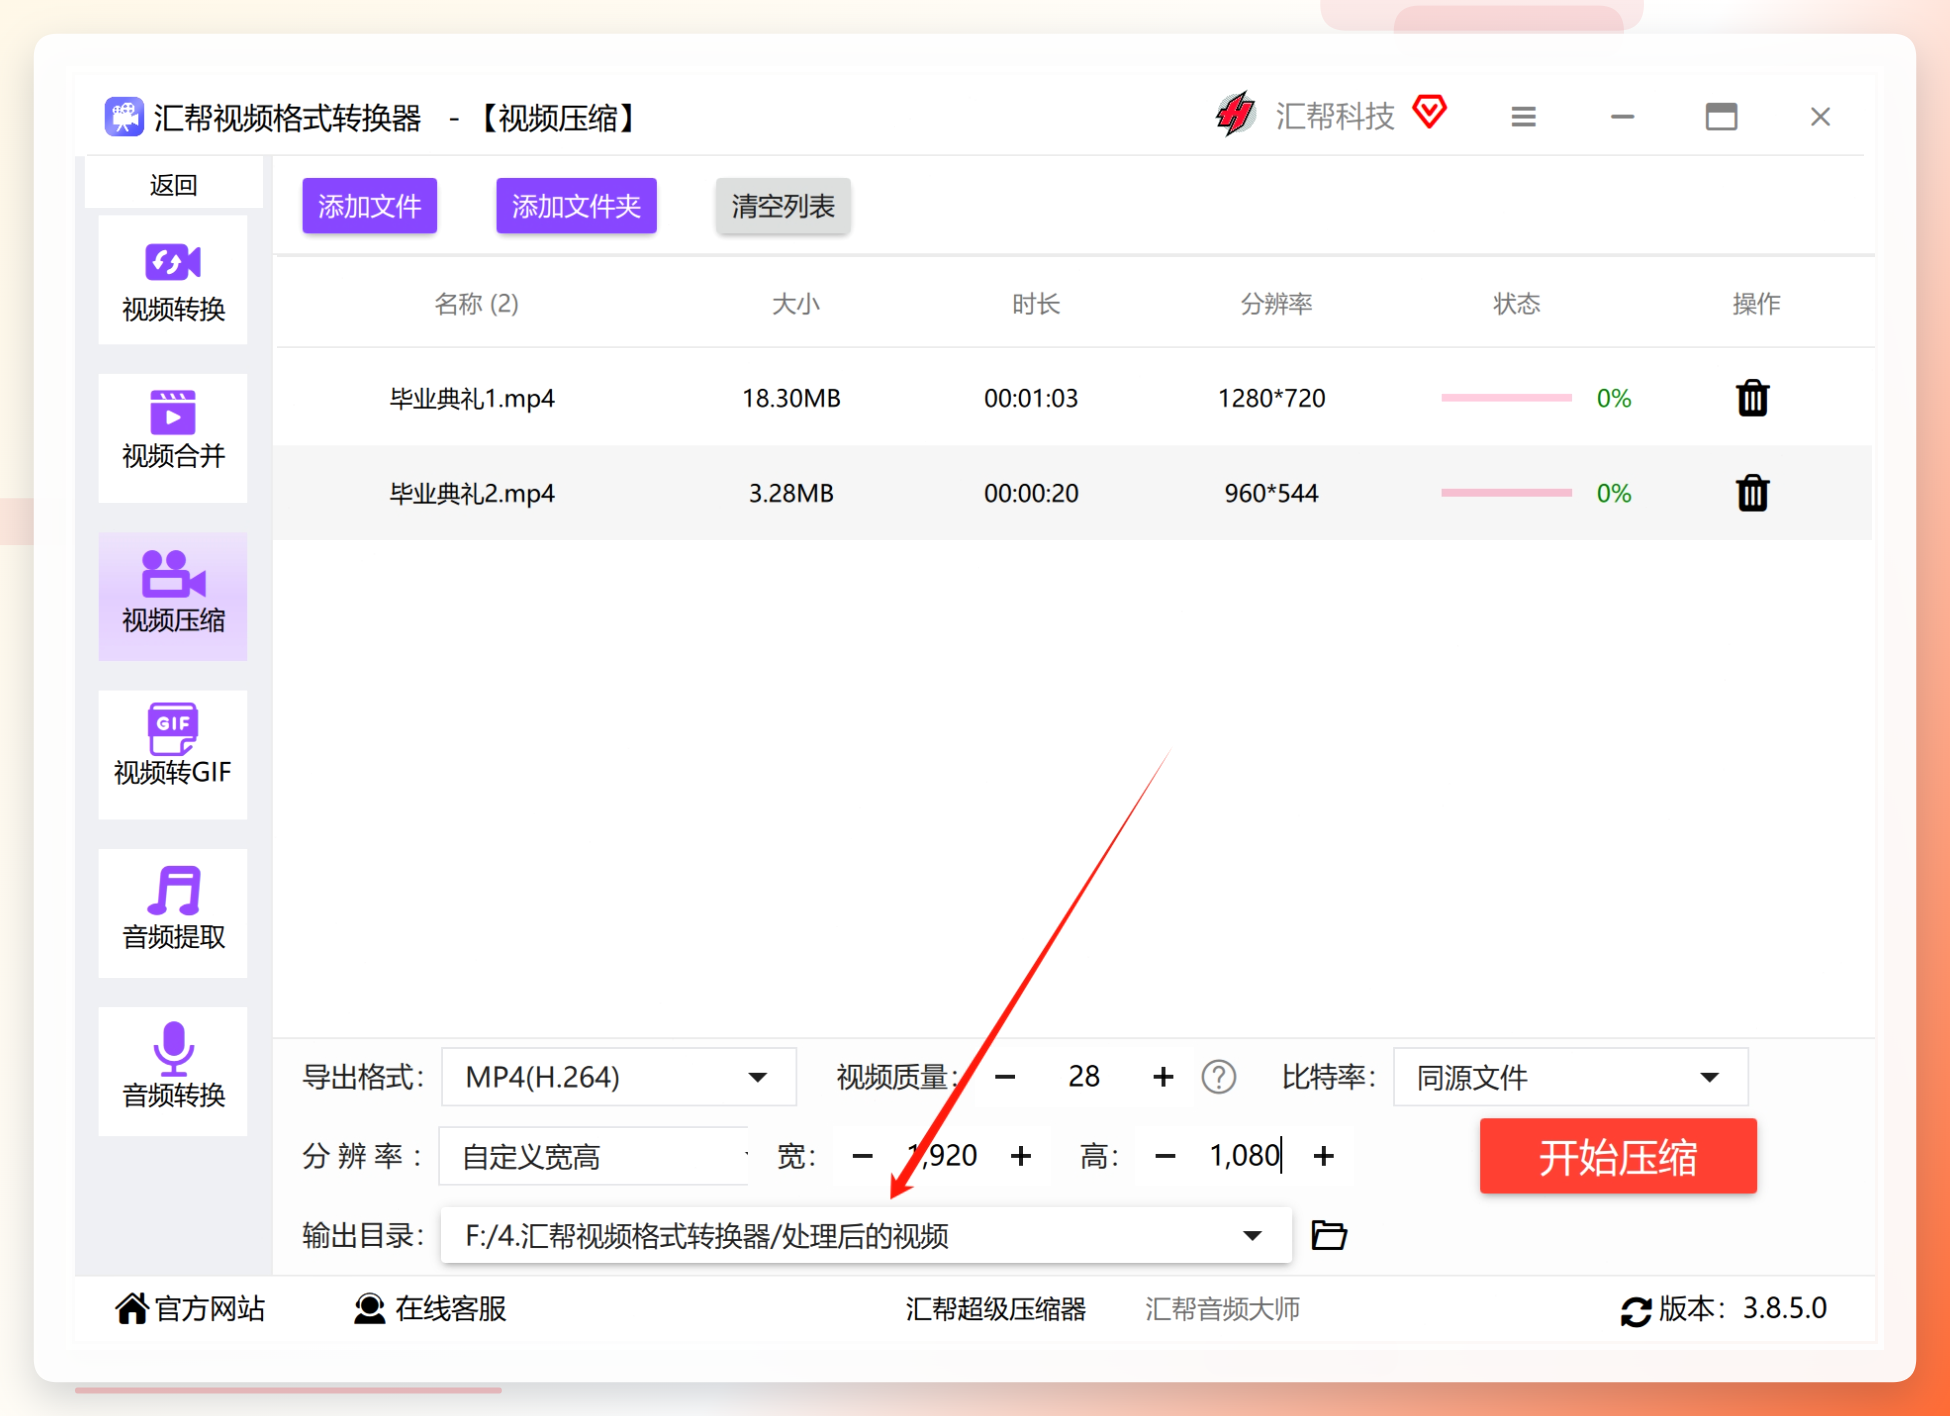The height and width of the screenshot is (1416, 1950).
Task: Open the 视频转换 video convert module
Action: pos(173,281)
